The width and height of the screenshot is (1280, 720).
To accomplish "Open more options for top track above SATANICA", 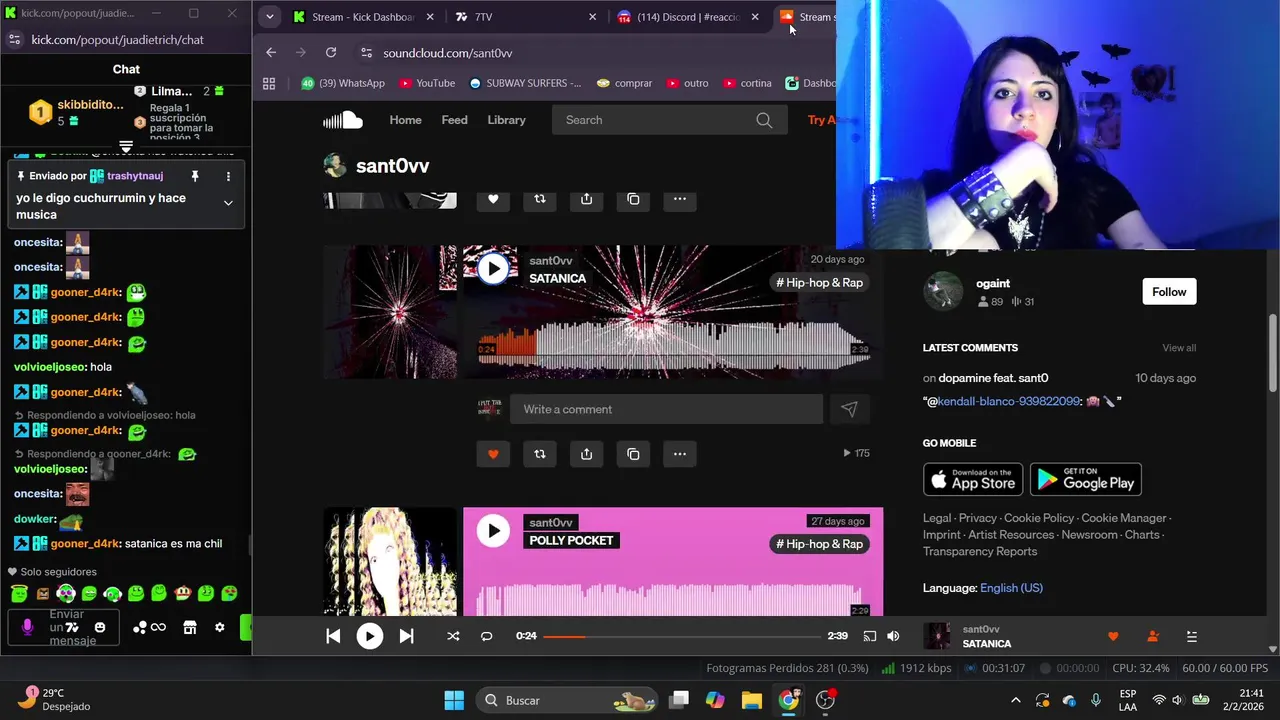I will 680,199.
